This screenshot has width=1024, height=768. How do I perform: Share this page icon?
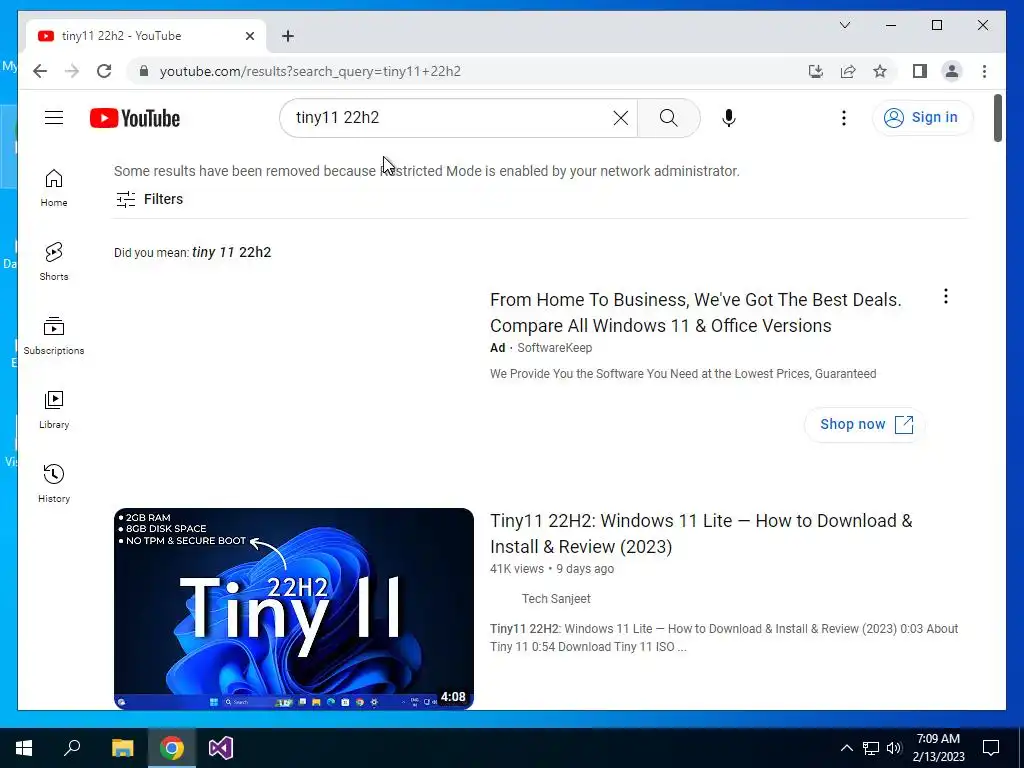tap(848, 71)
